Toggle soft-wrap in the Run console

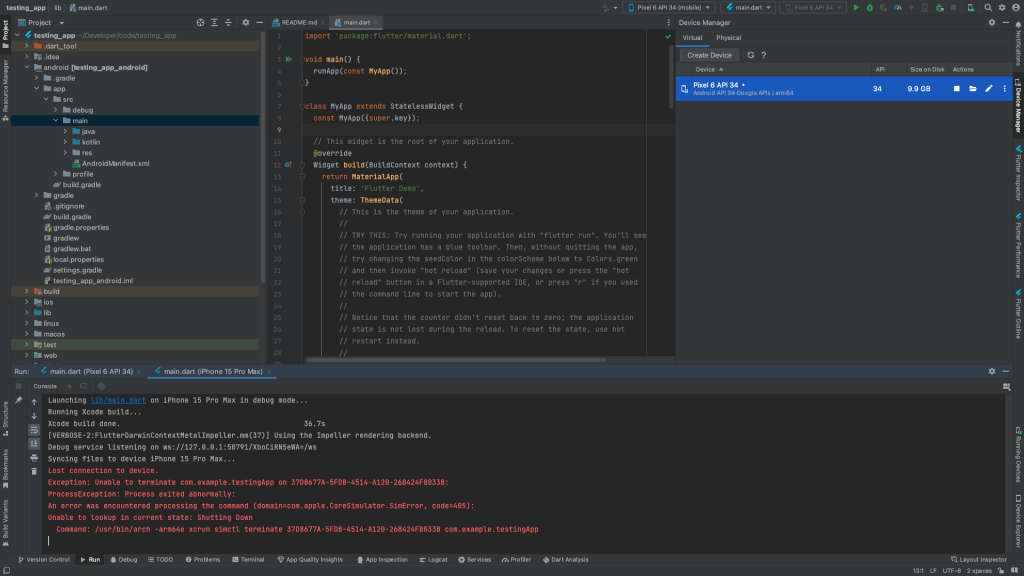(34, 429)
